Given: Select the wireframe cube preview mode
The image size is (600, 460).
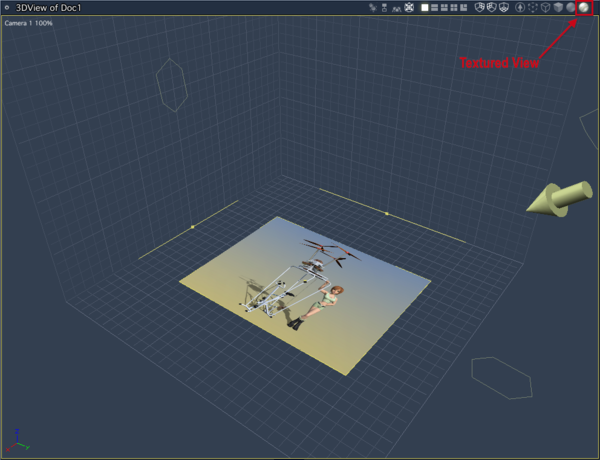Looking at the screenshot, I should click(x=545, y=7).
